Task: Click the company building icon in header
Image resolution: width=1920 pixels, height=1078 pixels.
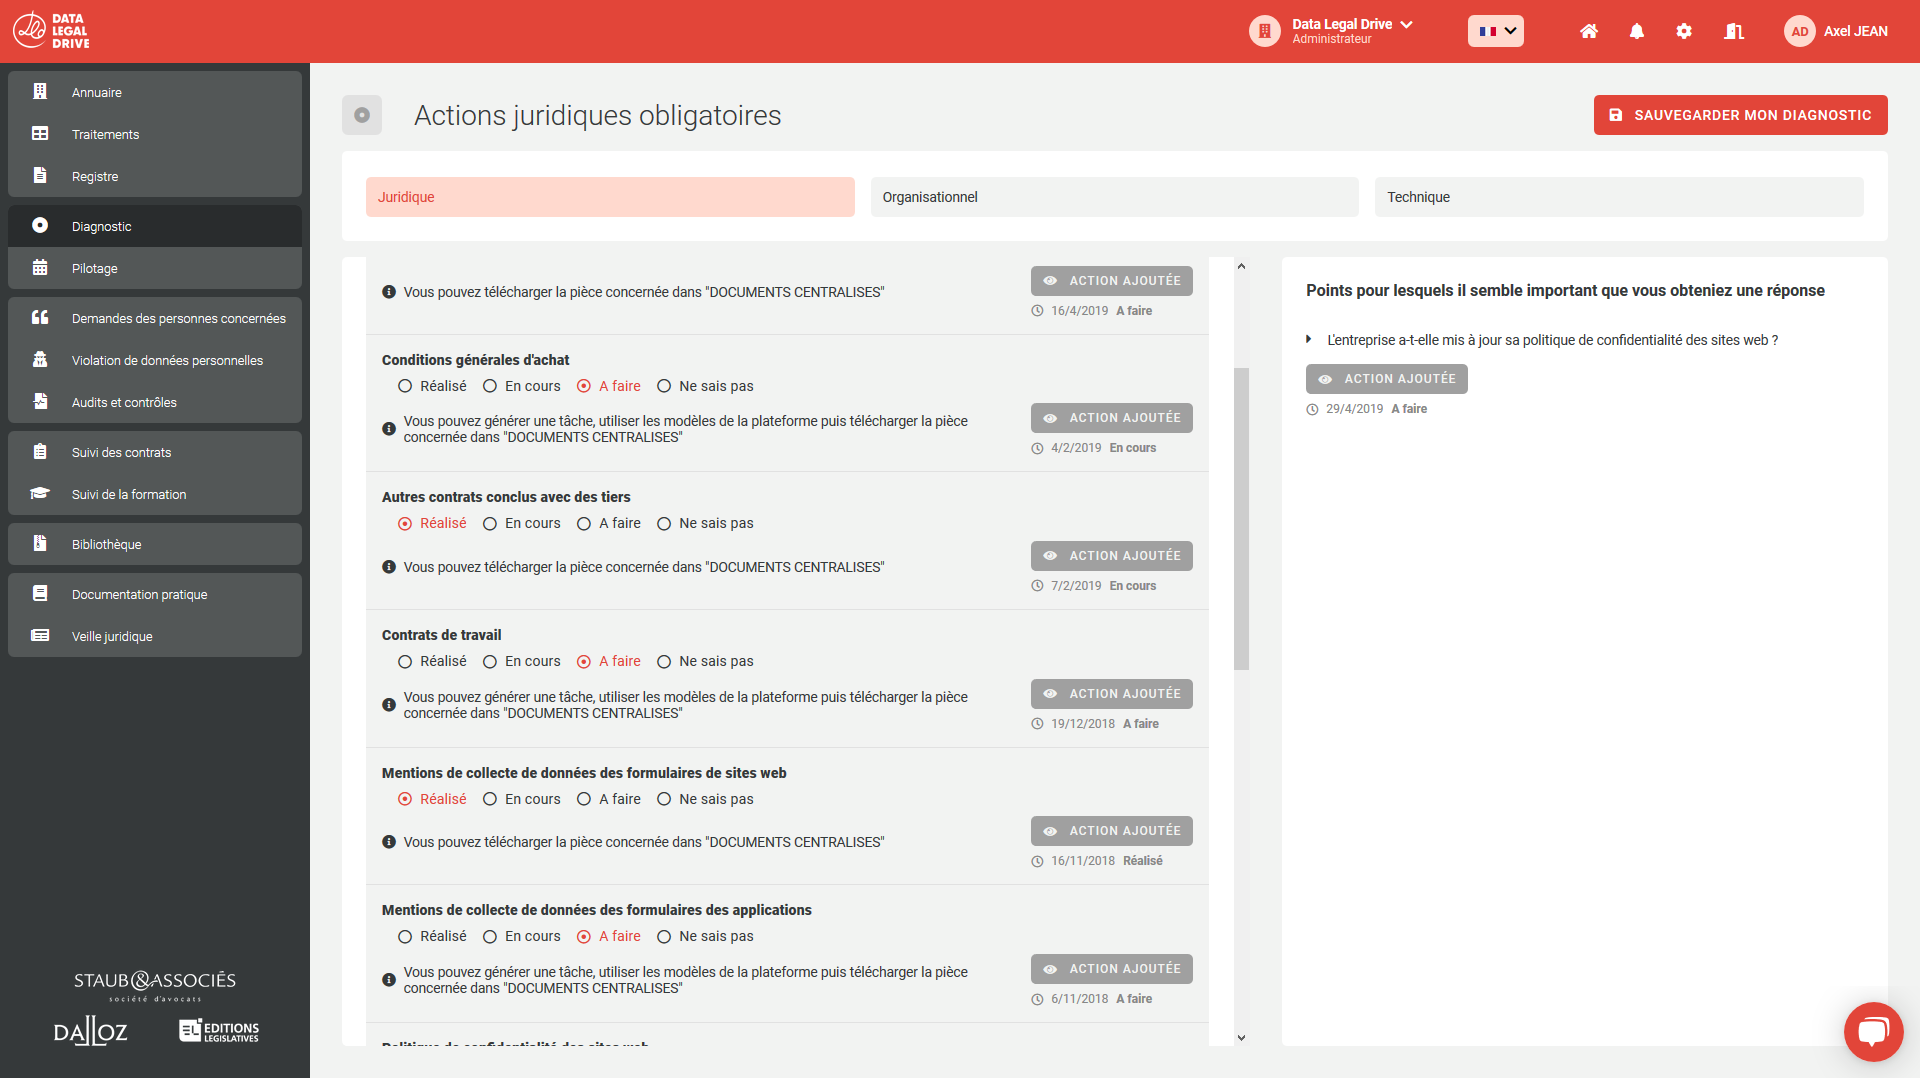Action: 1264,31
